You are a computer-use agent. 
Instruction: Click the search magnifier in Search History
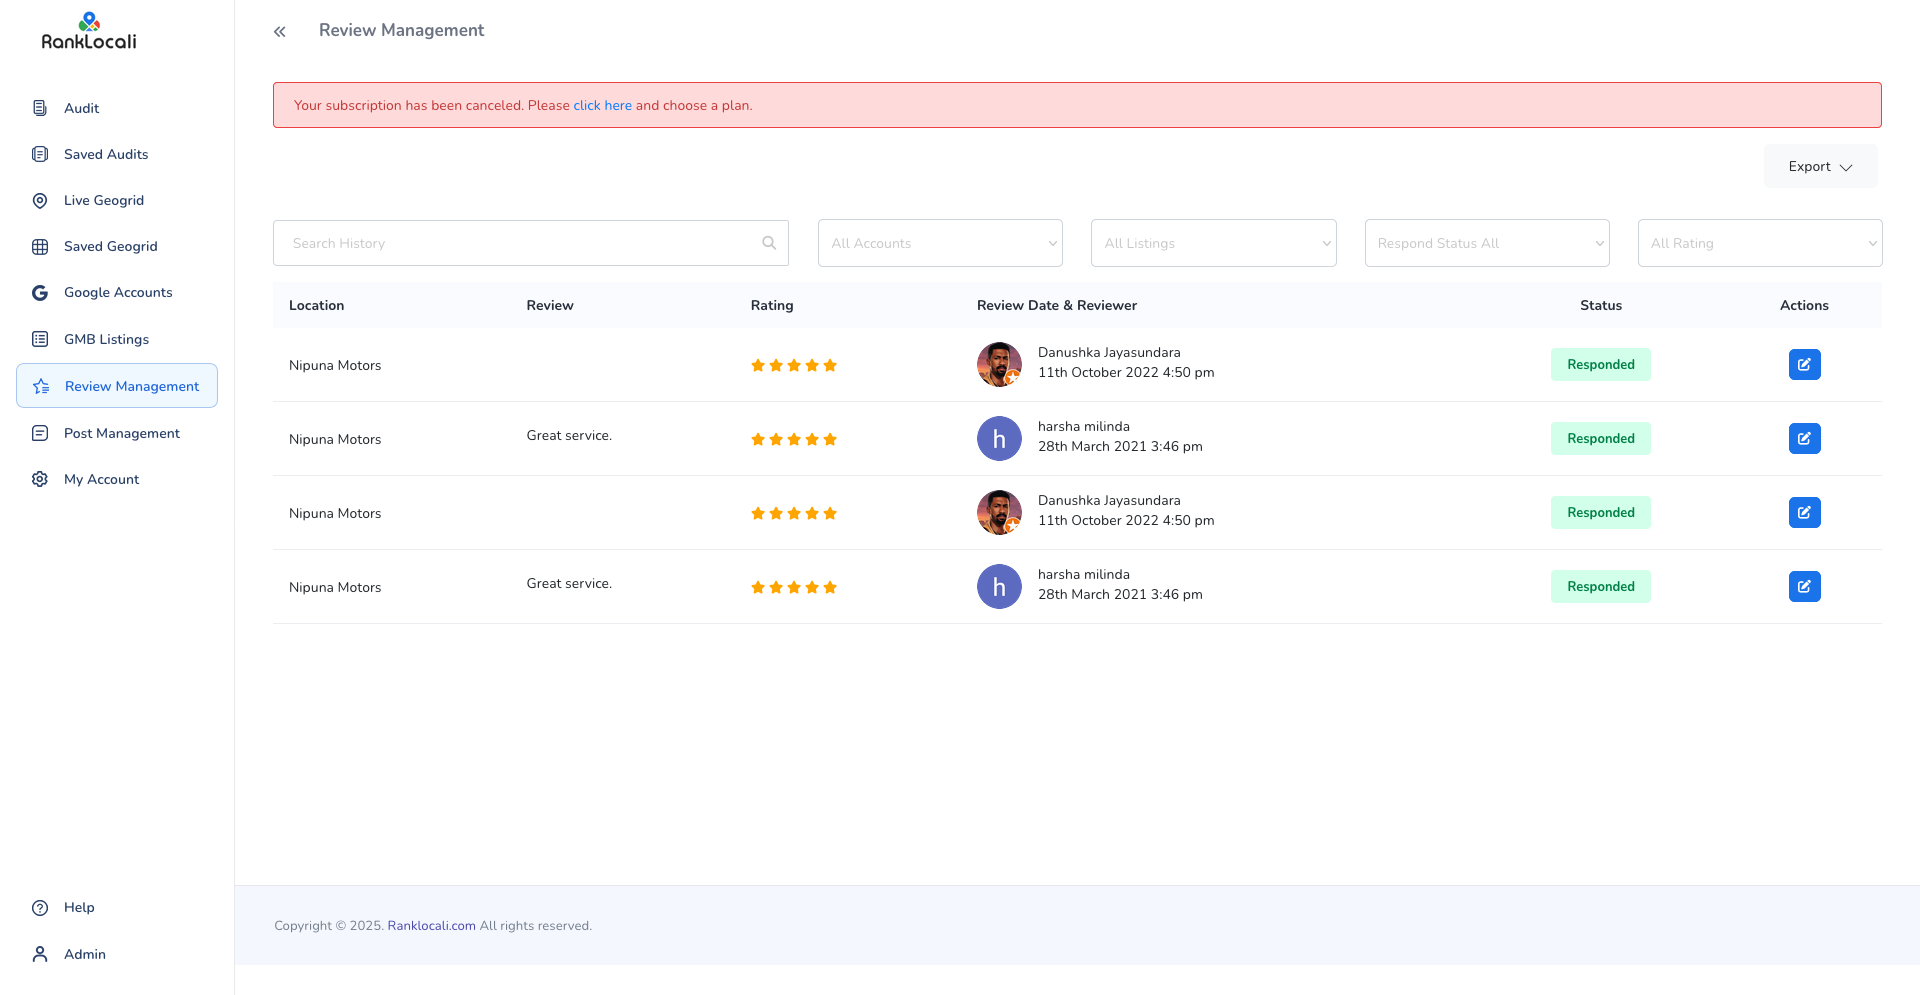768,242
